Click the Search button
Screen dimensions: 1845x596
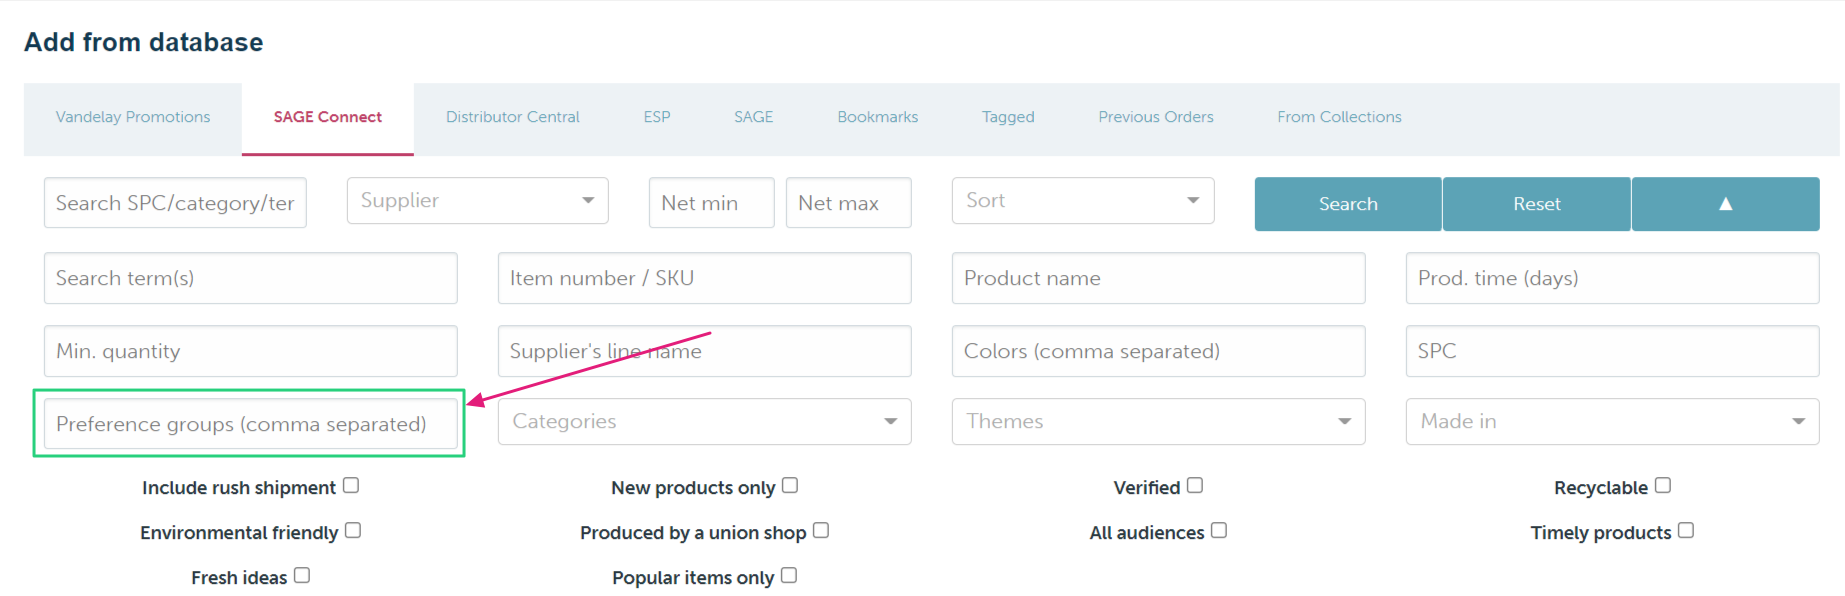[x=1348, y=204]
